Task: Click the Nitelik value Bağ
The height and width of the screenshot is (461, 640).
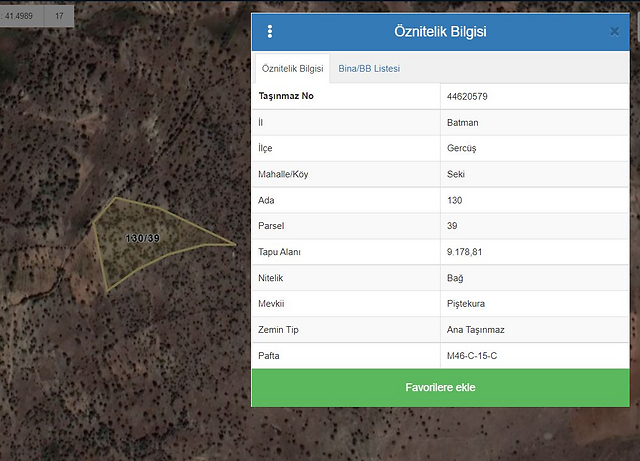Action: [456, 278]
